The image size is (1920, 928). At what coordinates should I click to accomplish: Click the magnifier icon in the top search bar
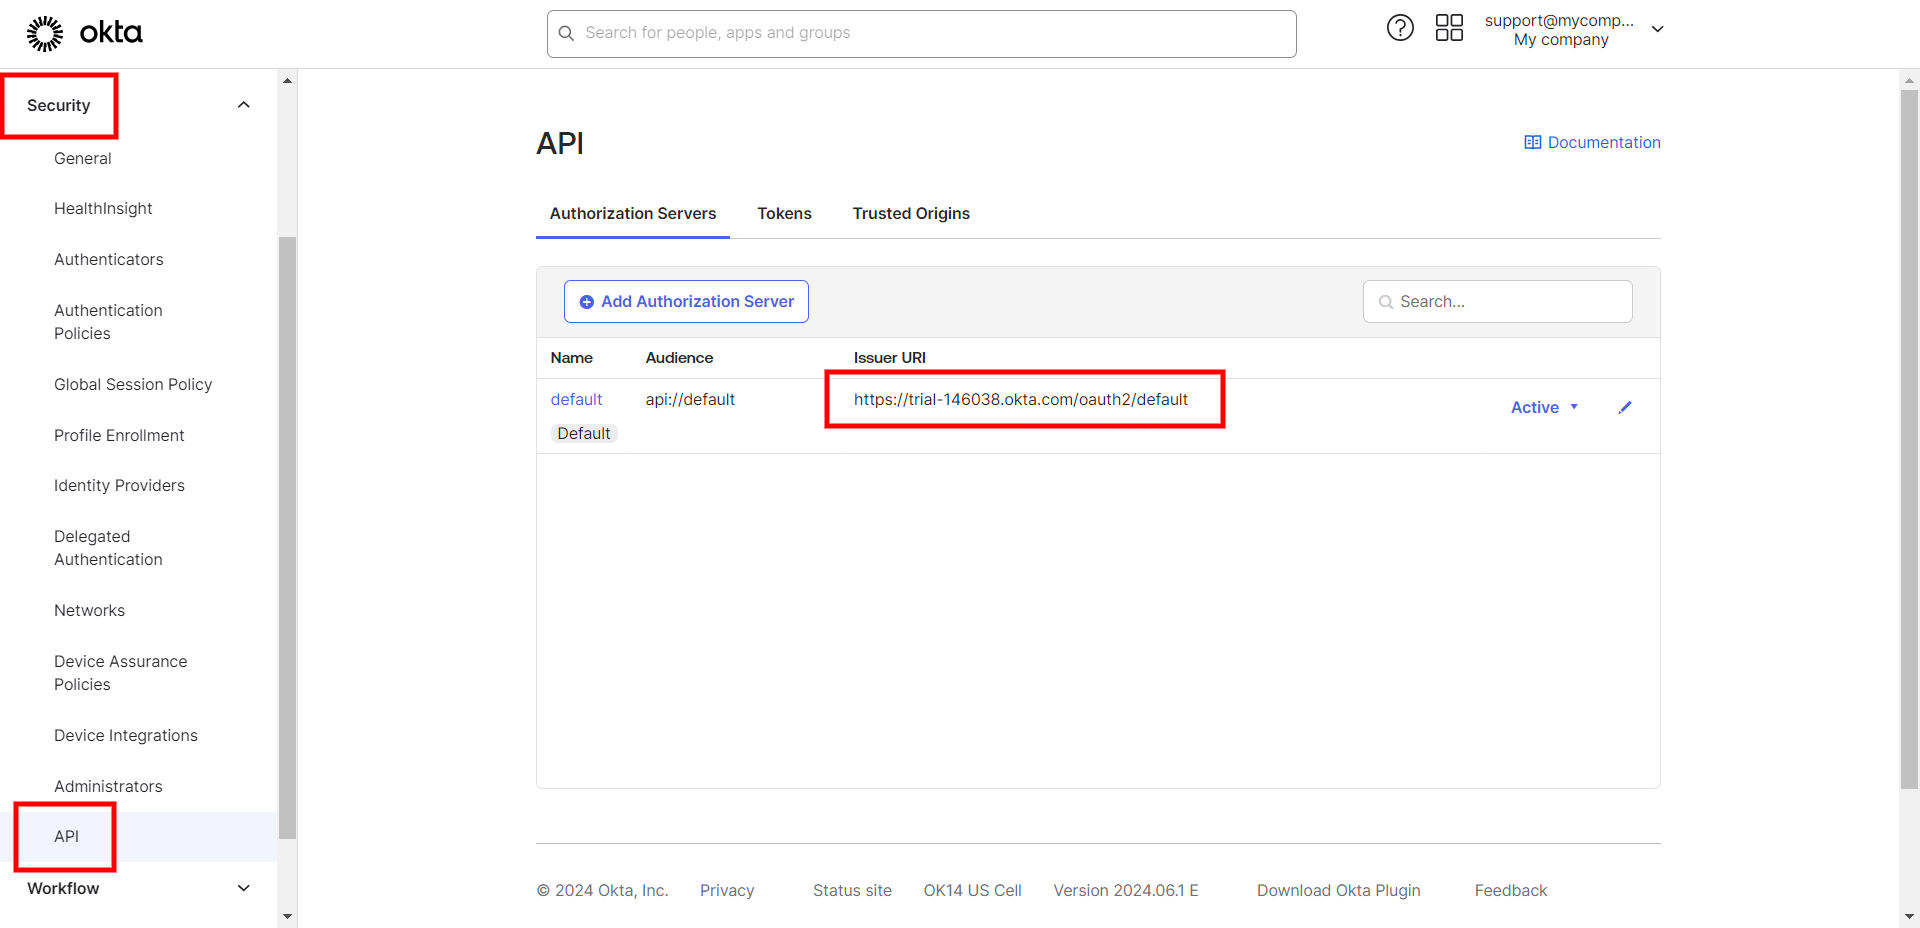tap(566, 33)
